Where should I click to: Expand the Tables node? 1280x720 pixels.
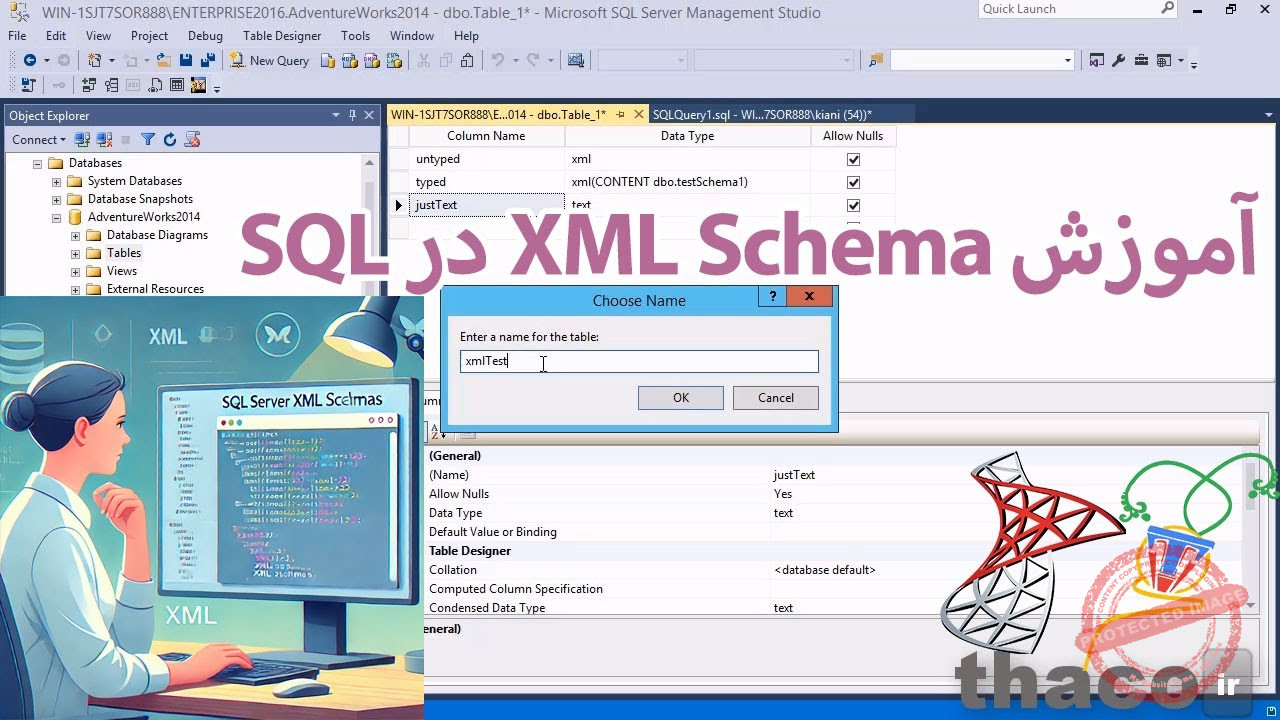coord(74,253)
